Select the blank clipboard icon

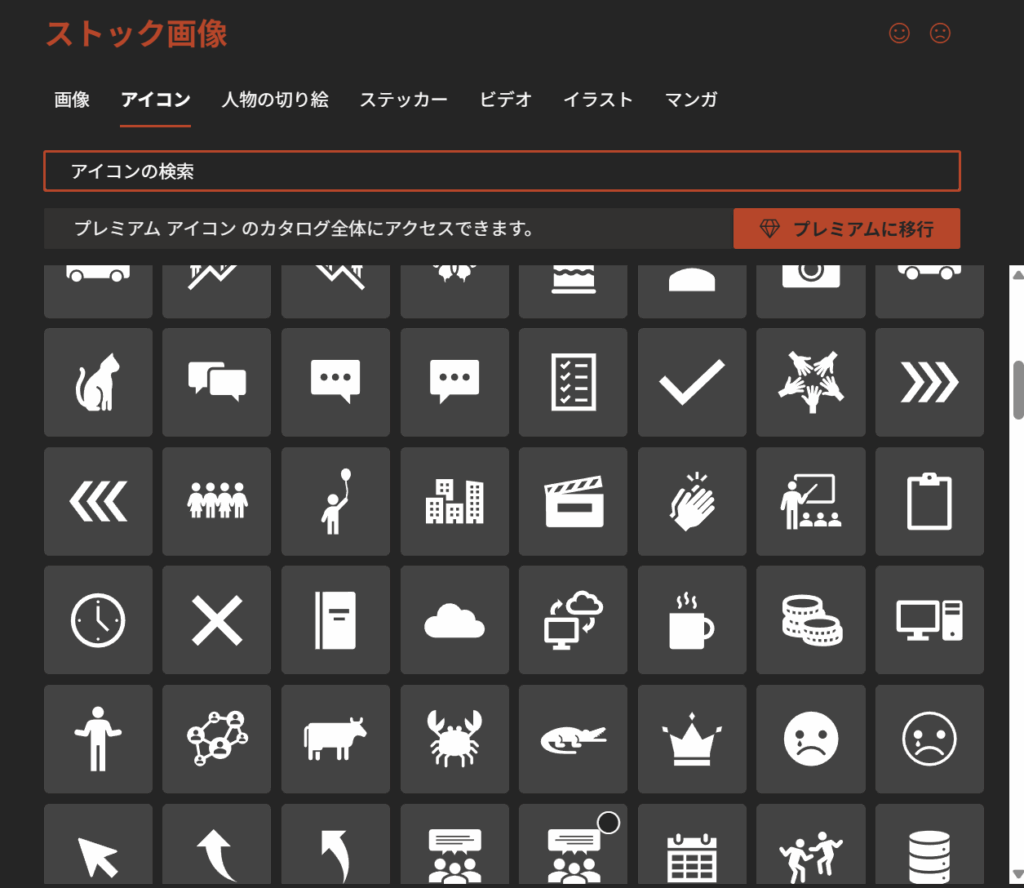[929, 501]
